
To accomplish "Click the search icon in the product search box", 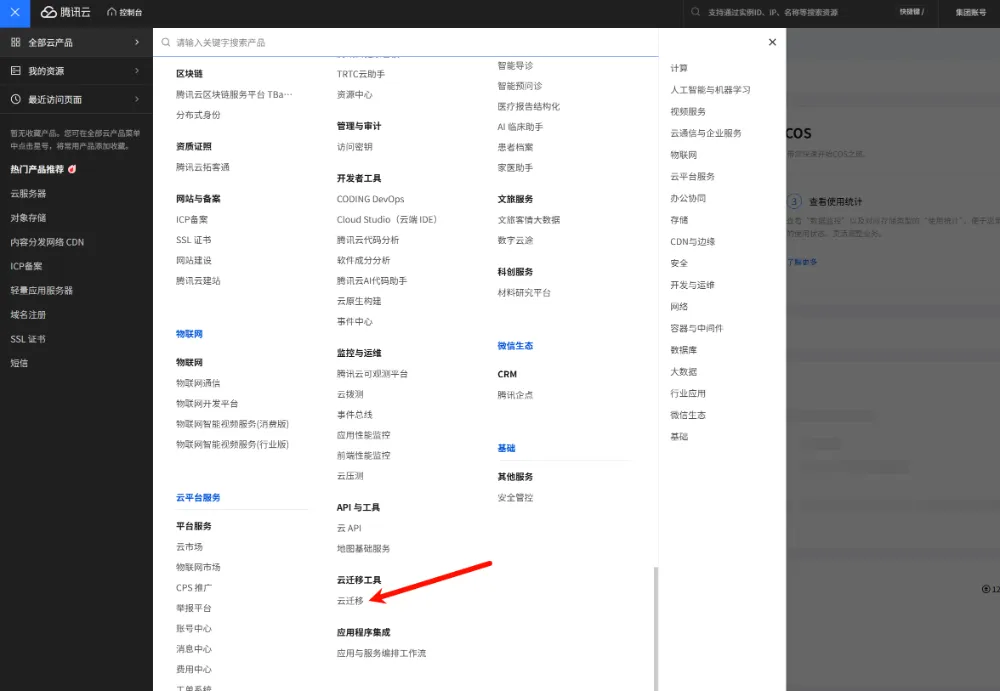I will pyautogui.click(x=166, y=42).
